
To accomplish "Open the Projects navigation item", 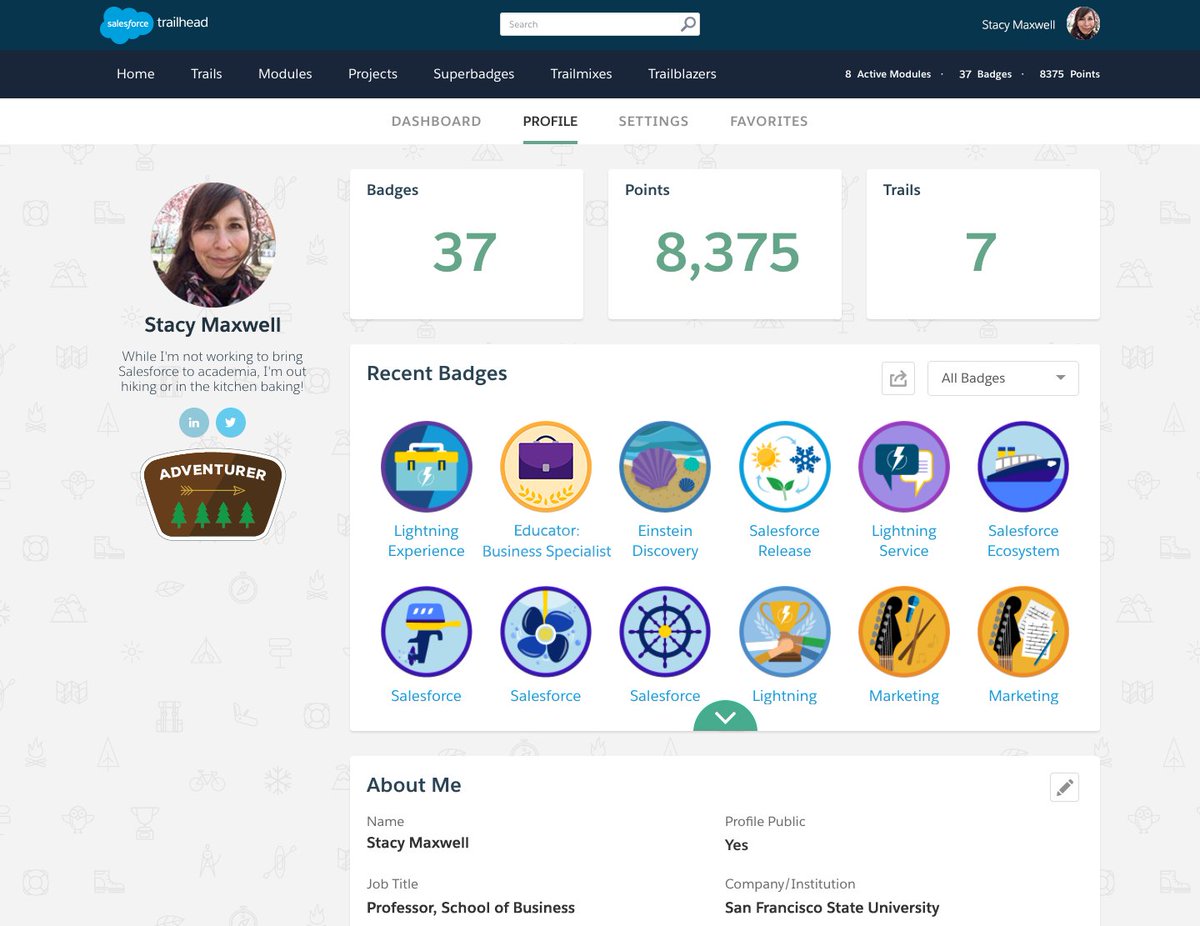I will point(373,74).
